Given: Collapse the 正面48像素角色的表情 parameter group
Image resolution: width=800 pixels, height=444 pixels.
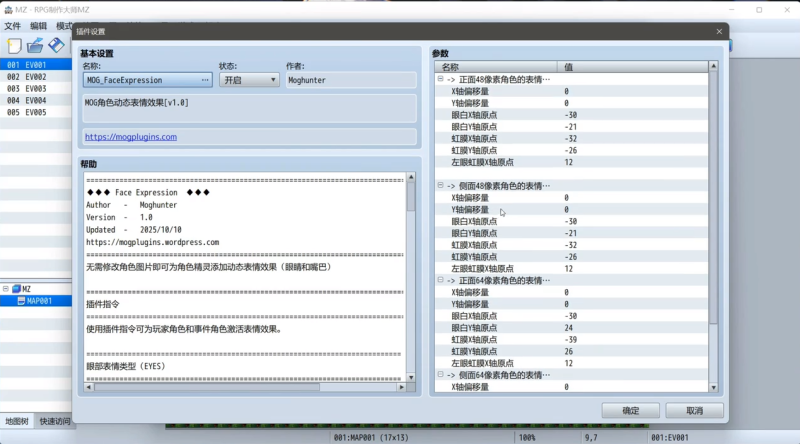Looking at the screenshot, I should (x=440, y=79).
